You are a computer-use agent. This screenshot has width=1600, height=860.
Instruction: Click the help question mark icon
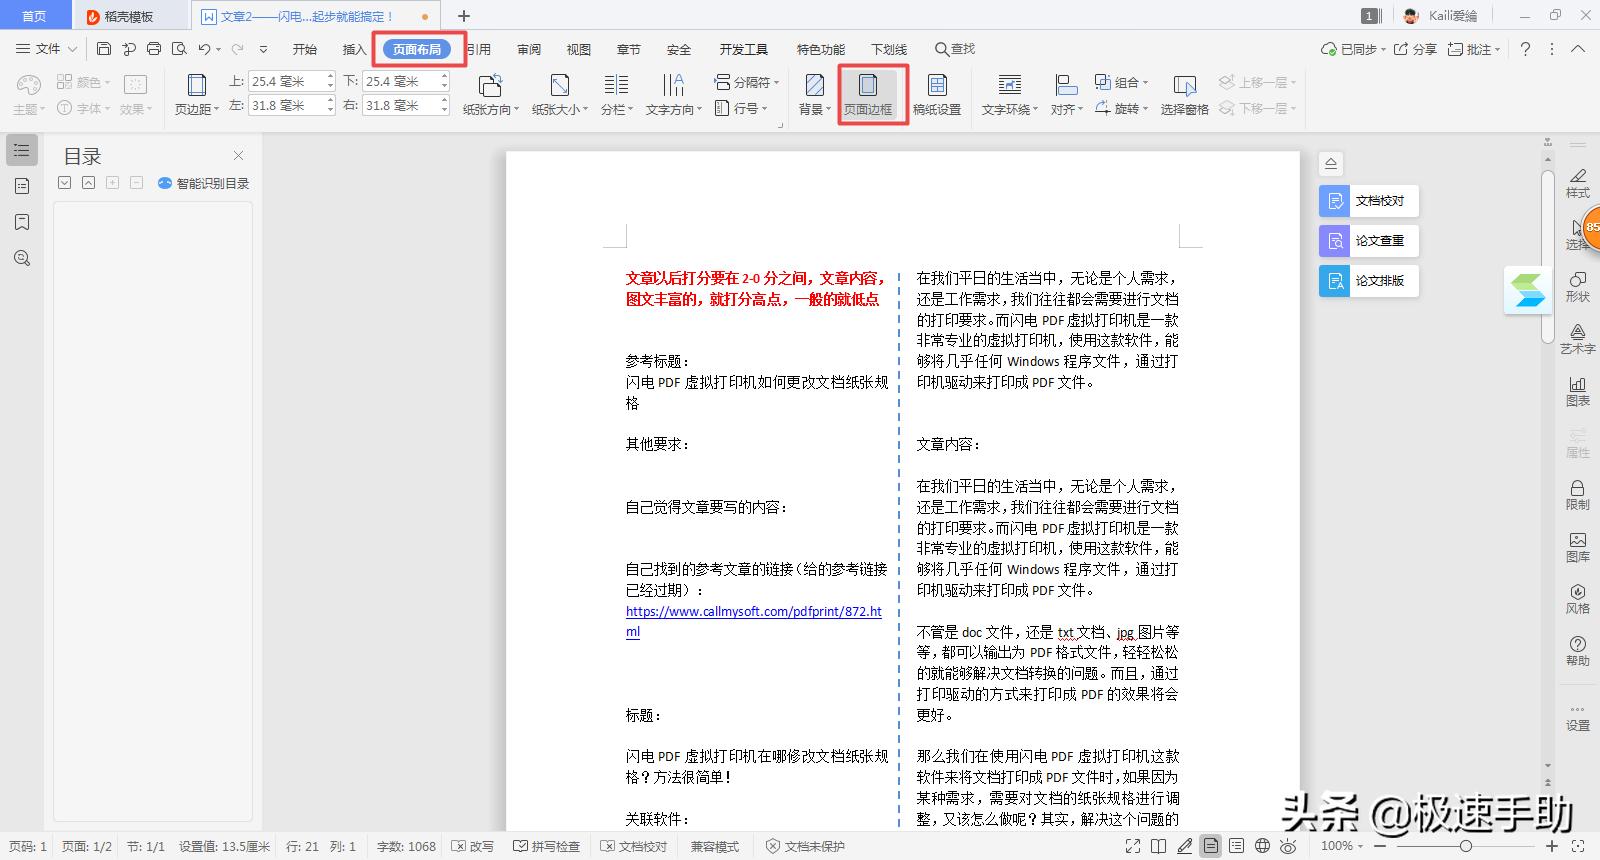pyautogui.click(x=1525, y=49)
